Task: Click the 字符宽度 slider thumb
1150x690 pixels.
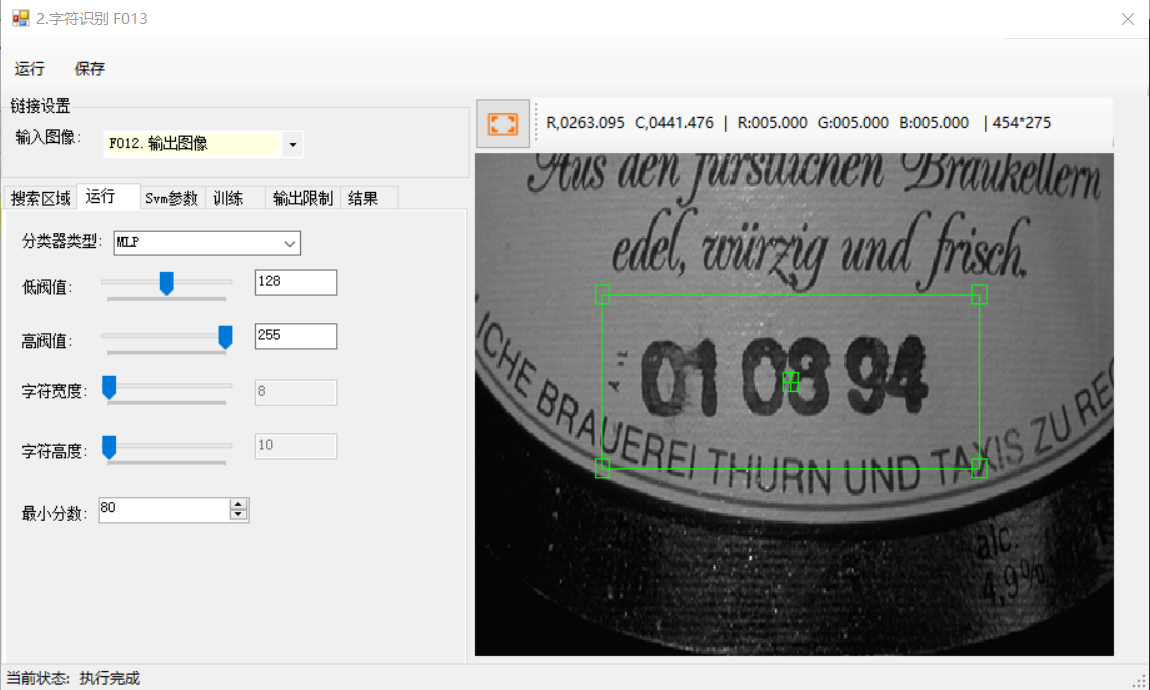Action: tap(109, 387)
